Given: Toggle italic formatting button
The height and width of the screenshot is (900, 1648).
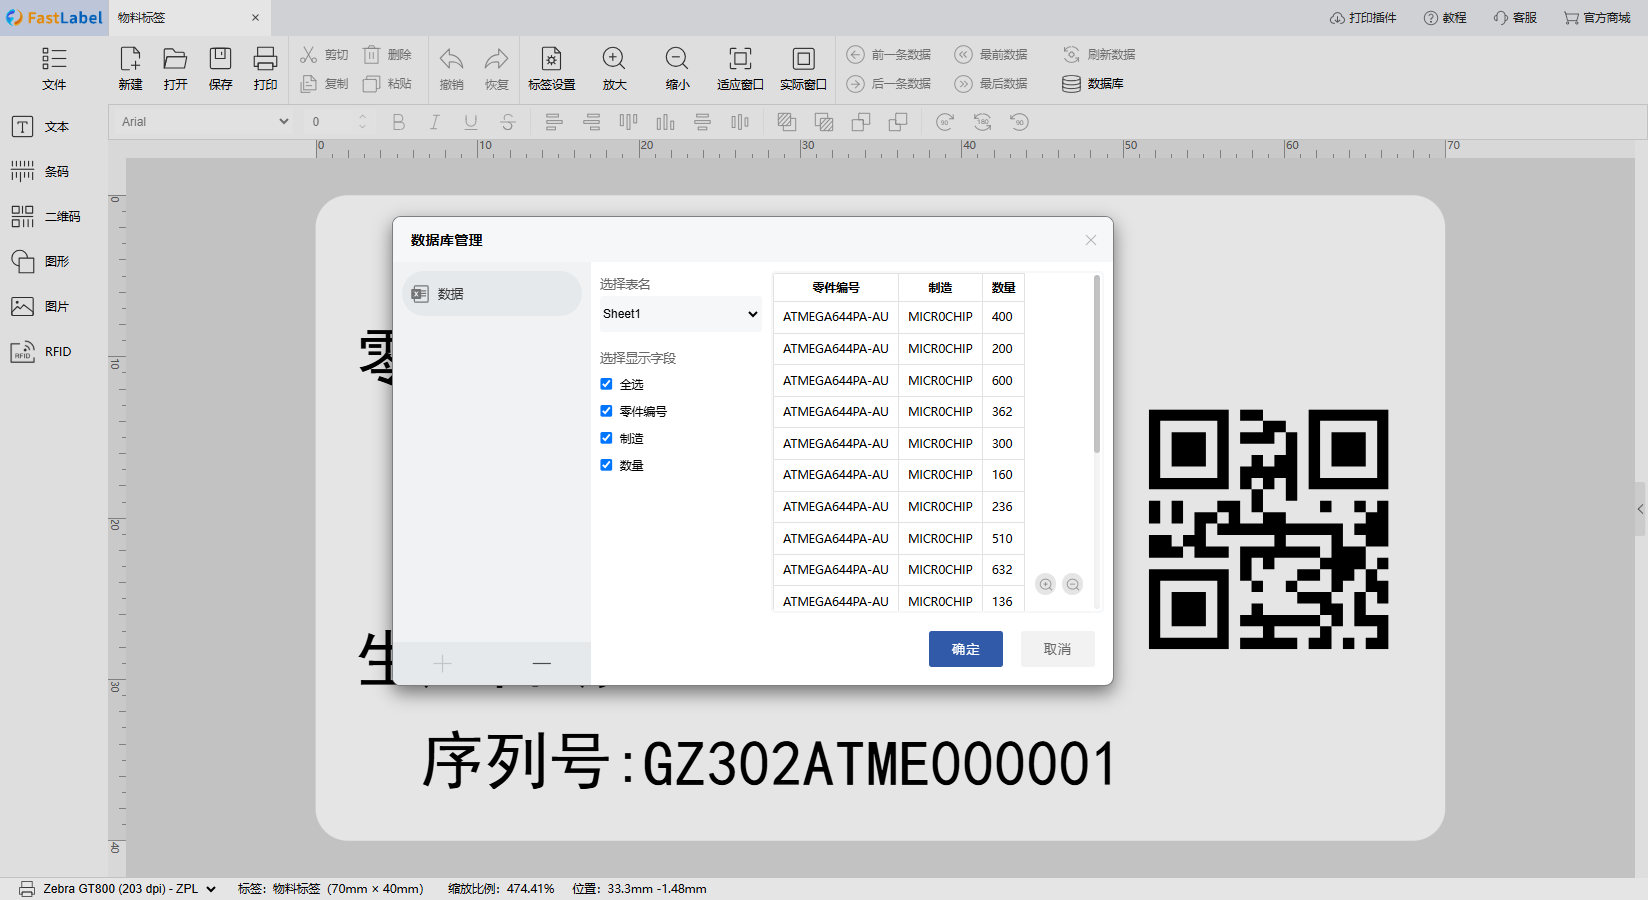Looking at the screenshot, I should click(434, 122).
